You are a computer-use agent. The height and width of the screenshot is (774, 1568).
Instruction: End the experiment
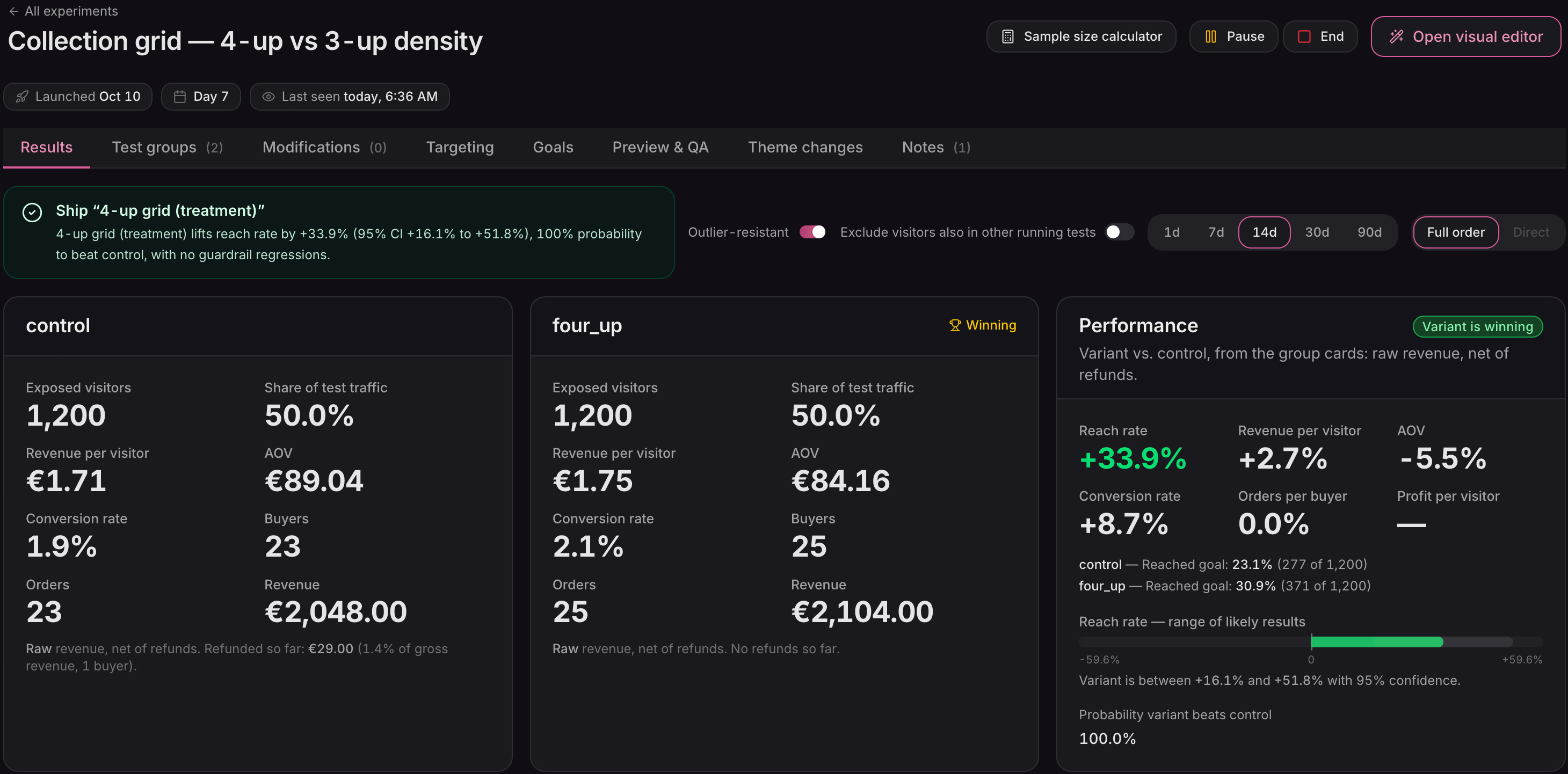(1320, 36)
